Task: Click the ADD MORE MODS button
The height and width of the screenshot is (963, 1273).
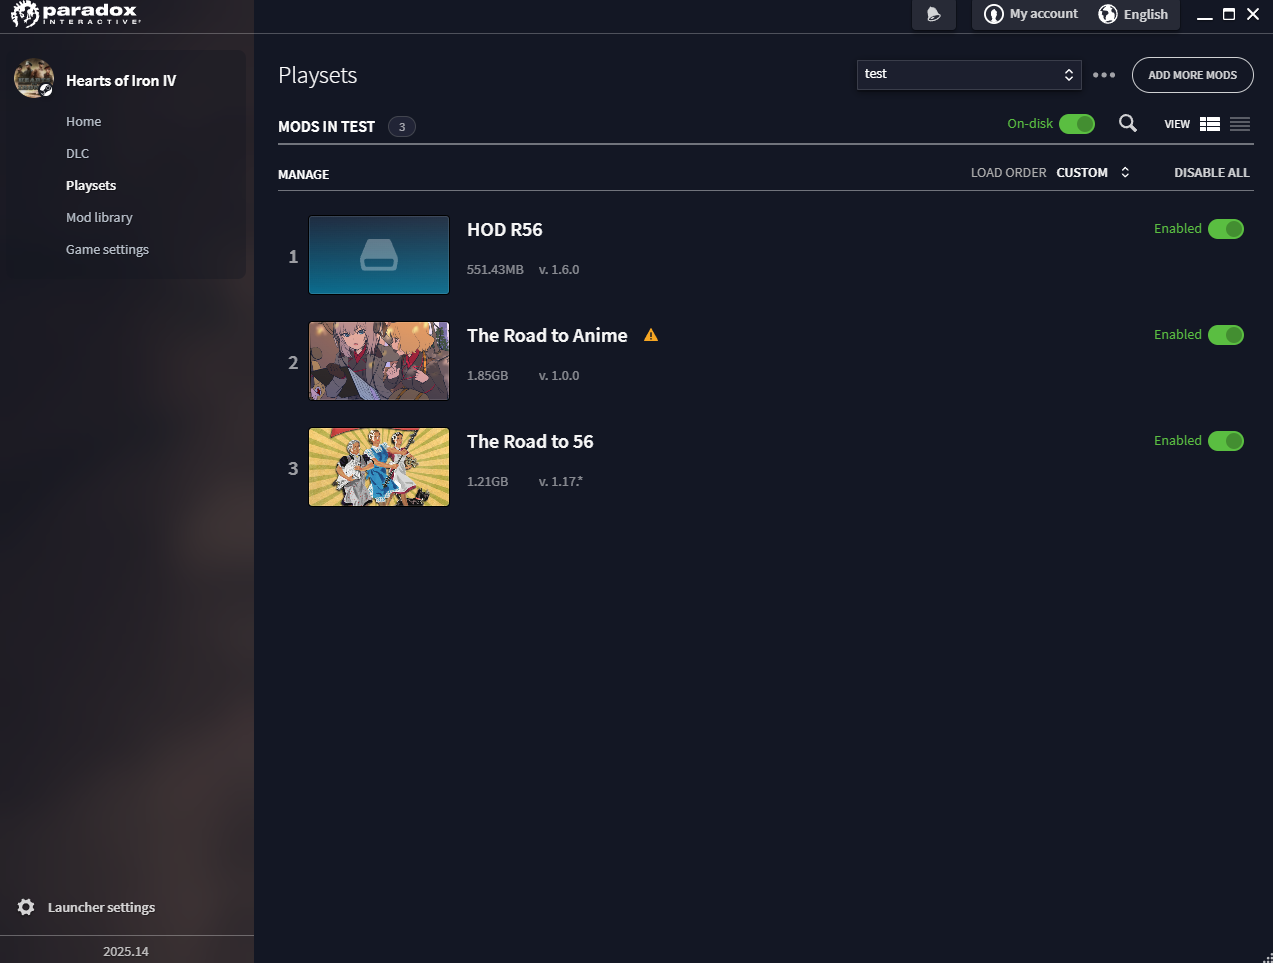Action: [x=1192, y=75]
